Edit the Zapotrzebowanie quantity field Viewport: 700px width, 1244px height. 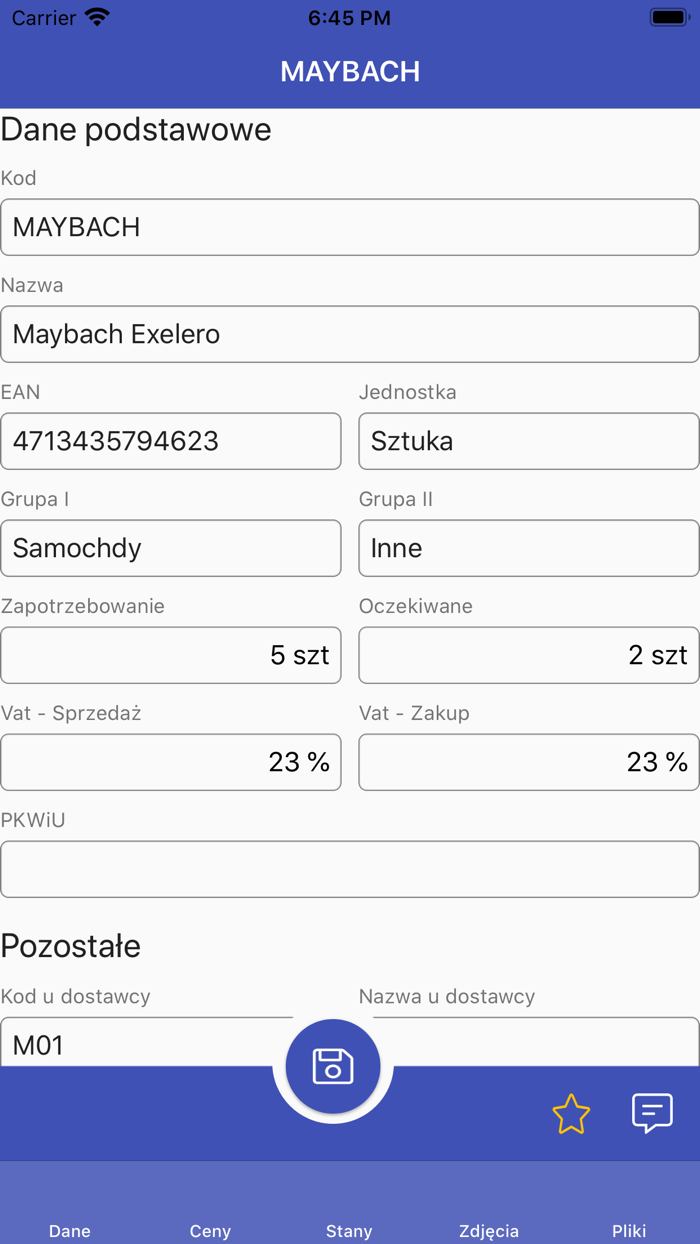point(171,655)
